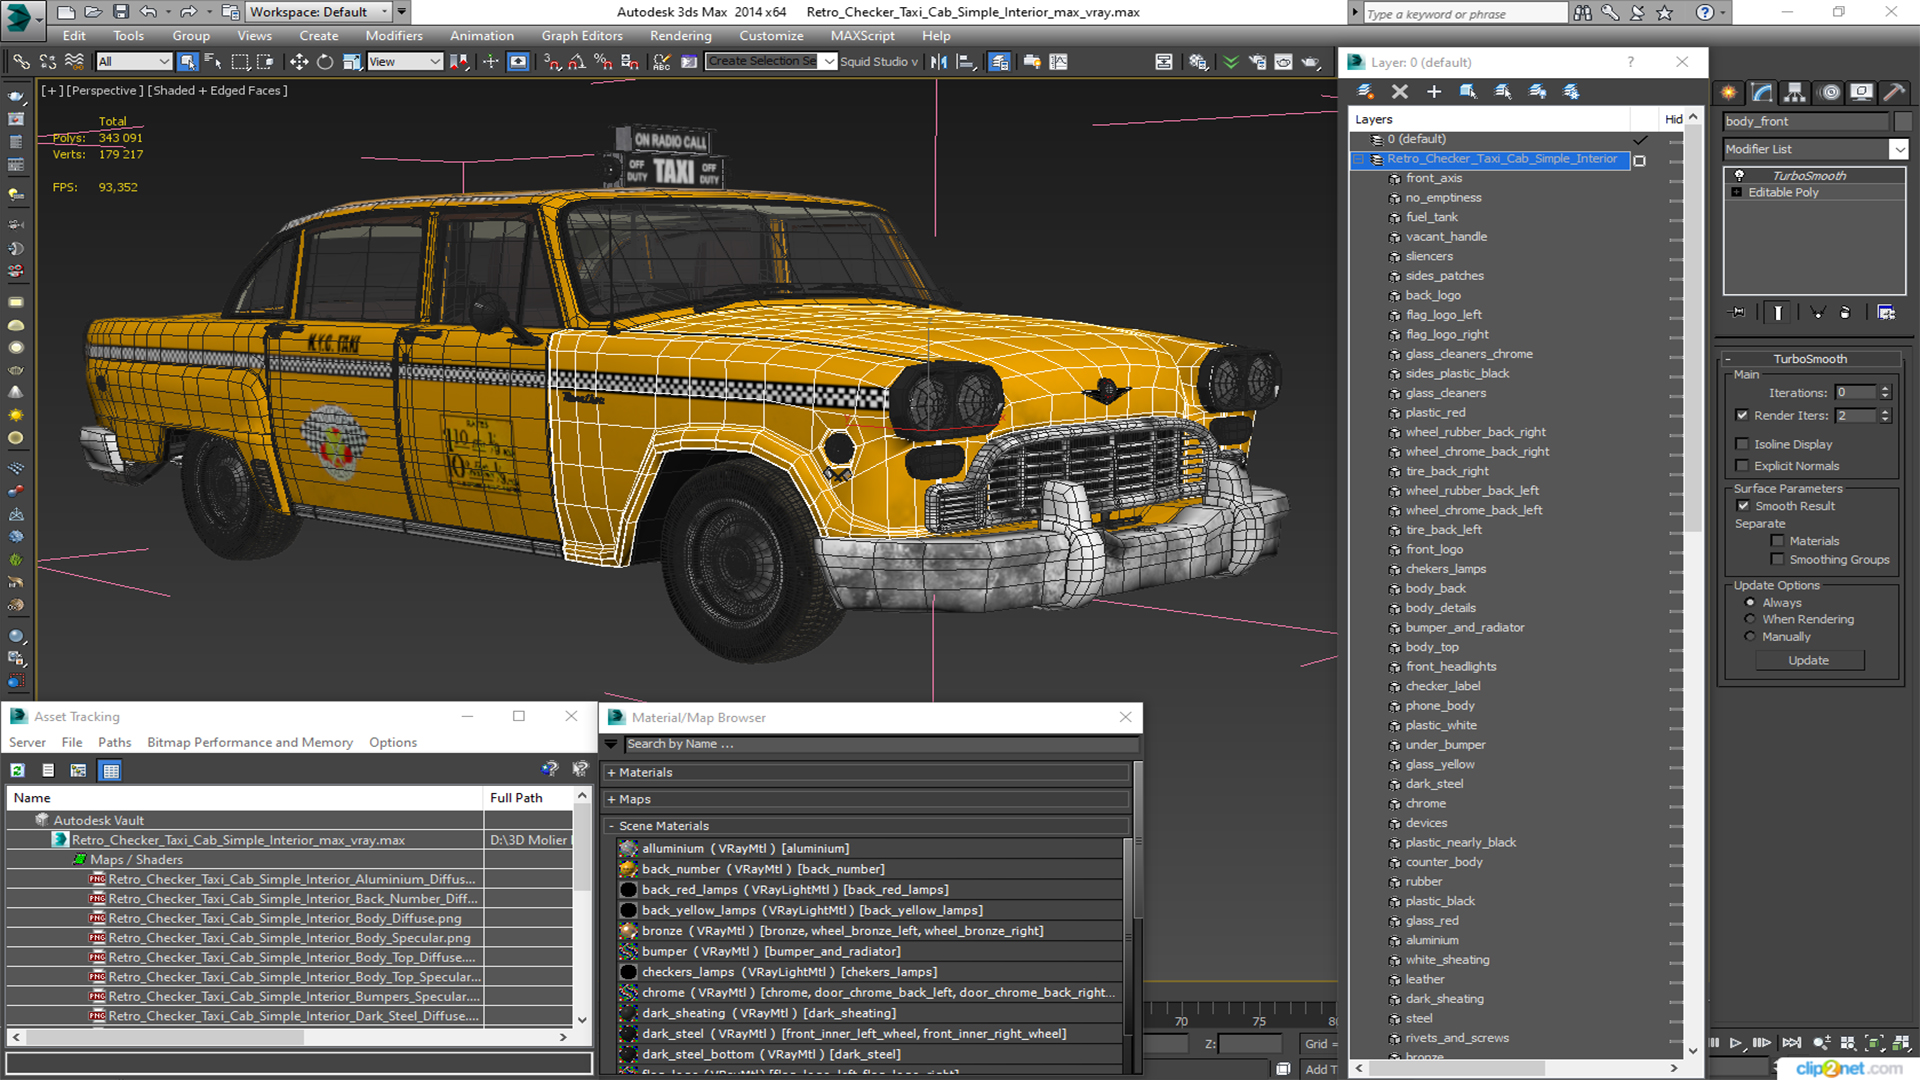The width and height of the screenshot is (1920, 1080).
Task: Open Bitmap Performance and Memory menu
Action: (250, 743)
